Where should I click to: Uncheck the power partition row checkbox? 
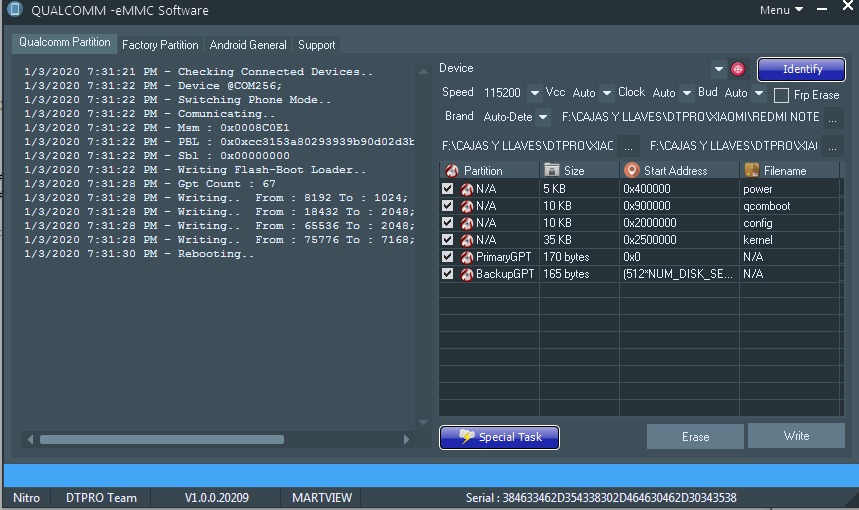(447, 189)
